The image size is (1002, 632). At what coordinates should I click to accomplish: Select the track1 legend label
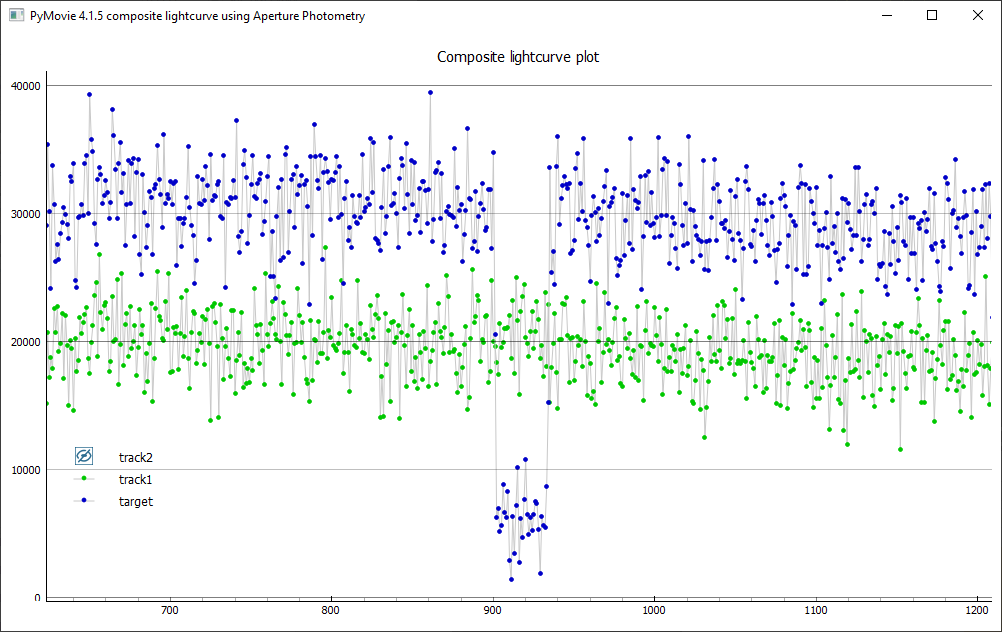pos(135,479)
